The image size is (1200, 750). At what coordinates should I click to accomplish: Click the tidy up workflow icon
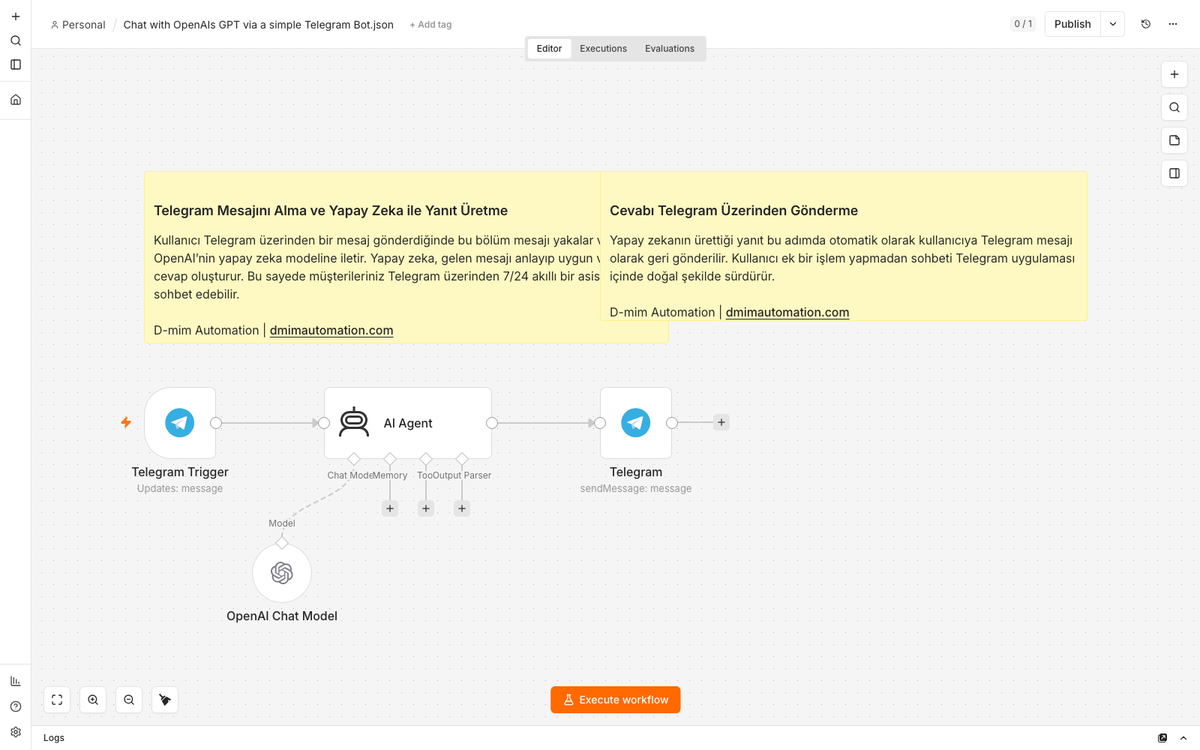pyautogui.click(x=165, y=700)
